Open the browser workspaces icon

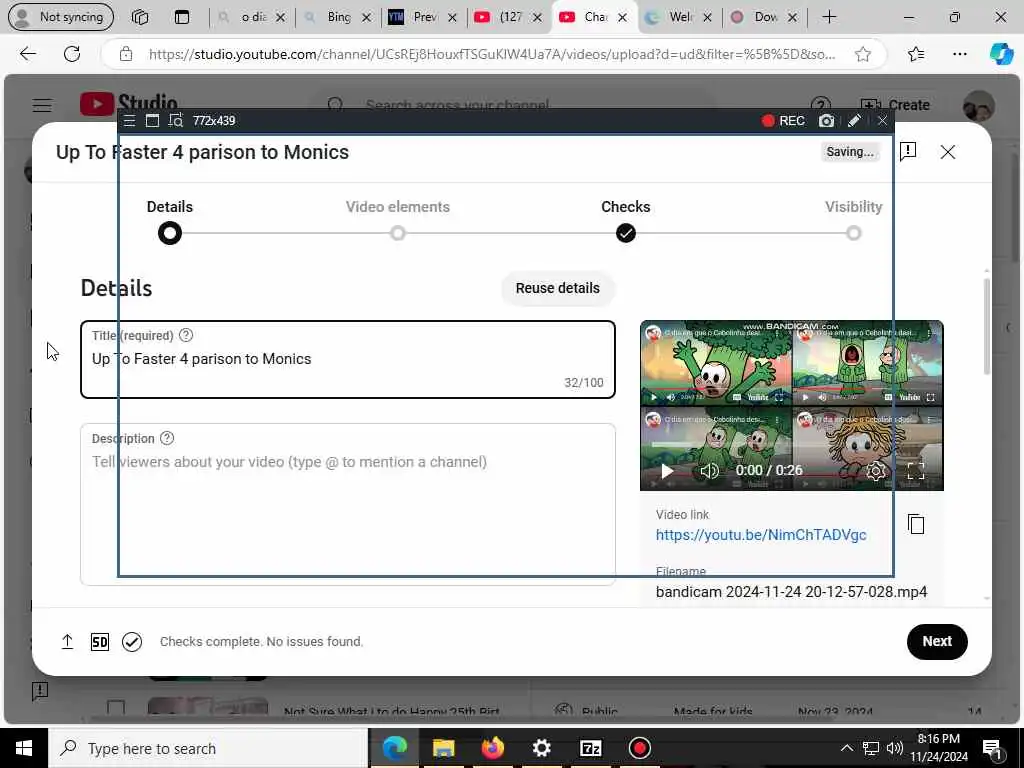pos(140,17)
